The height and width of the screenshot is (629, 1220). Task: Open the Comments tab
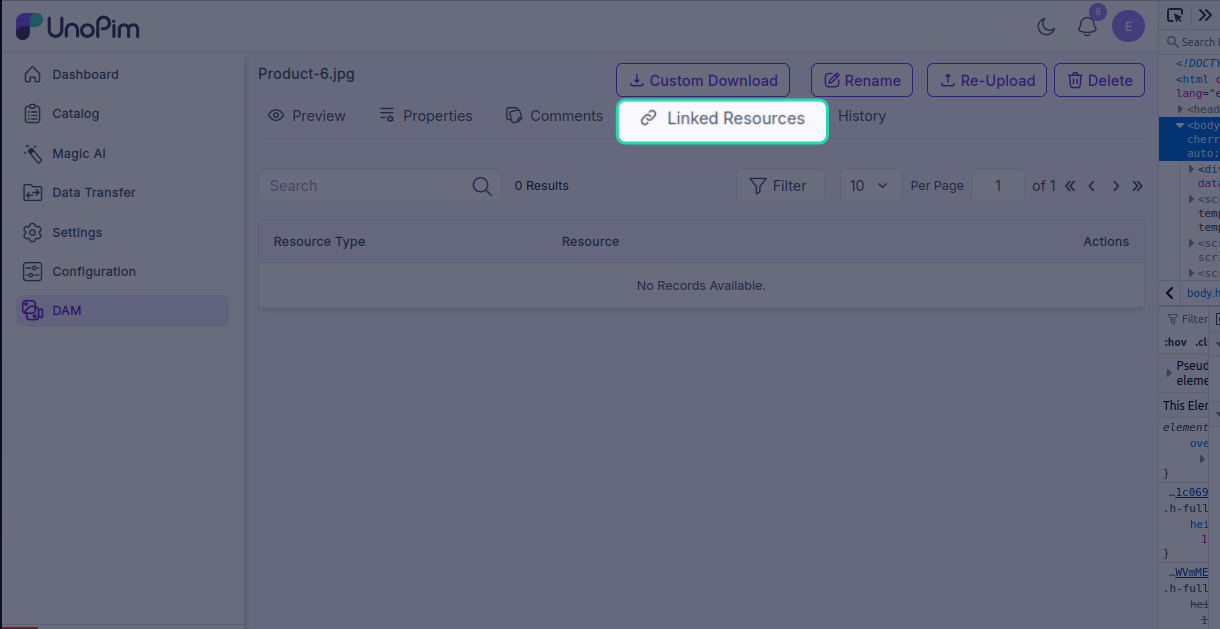tap(554, 116)
